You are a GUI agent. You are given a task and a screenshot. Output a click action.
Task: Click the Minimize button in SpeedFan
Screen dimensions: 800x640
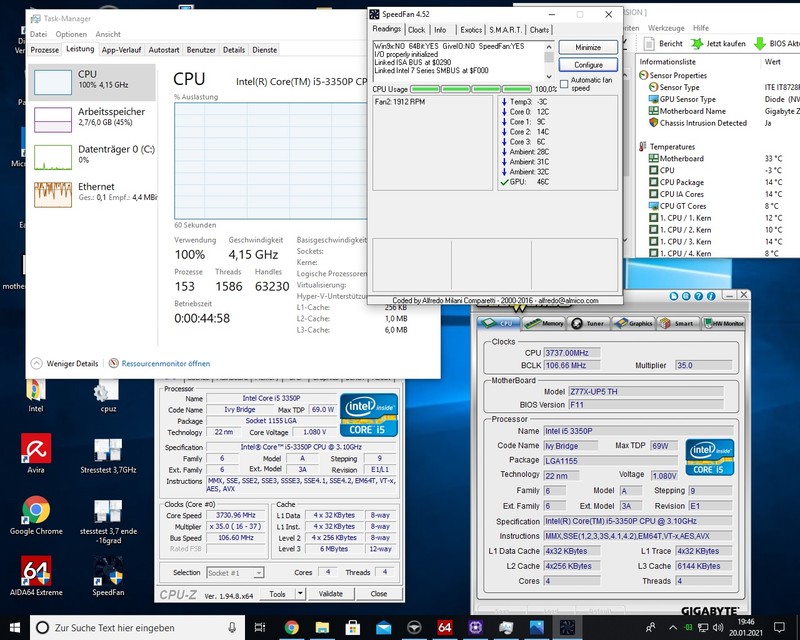(588, 47)
